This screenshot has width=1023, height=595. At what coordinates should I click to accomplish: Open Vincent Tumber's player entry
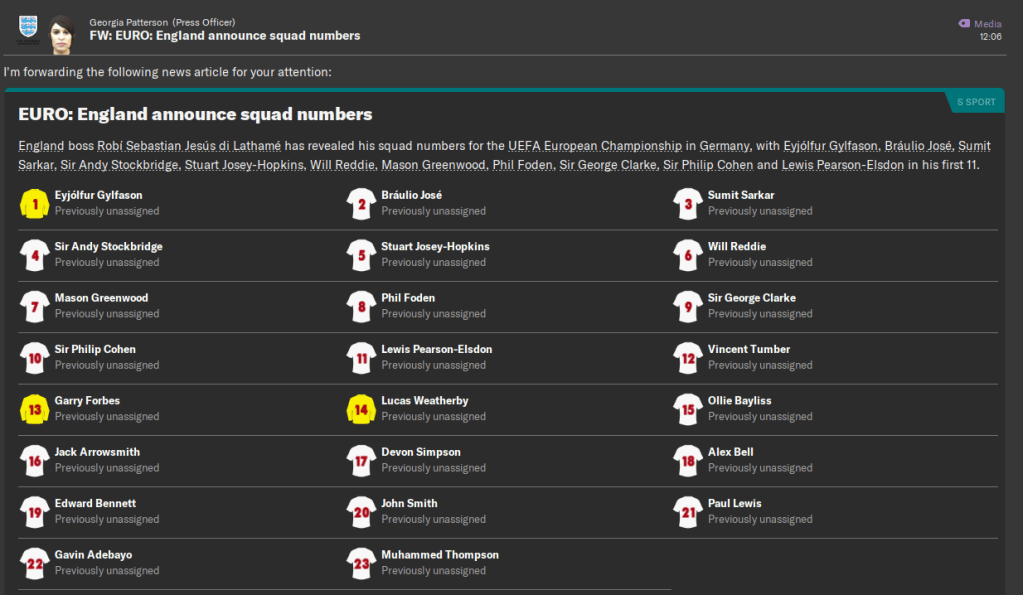[749, 349]
